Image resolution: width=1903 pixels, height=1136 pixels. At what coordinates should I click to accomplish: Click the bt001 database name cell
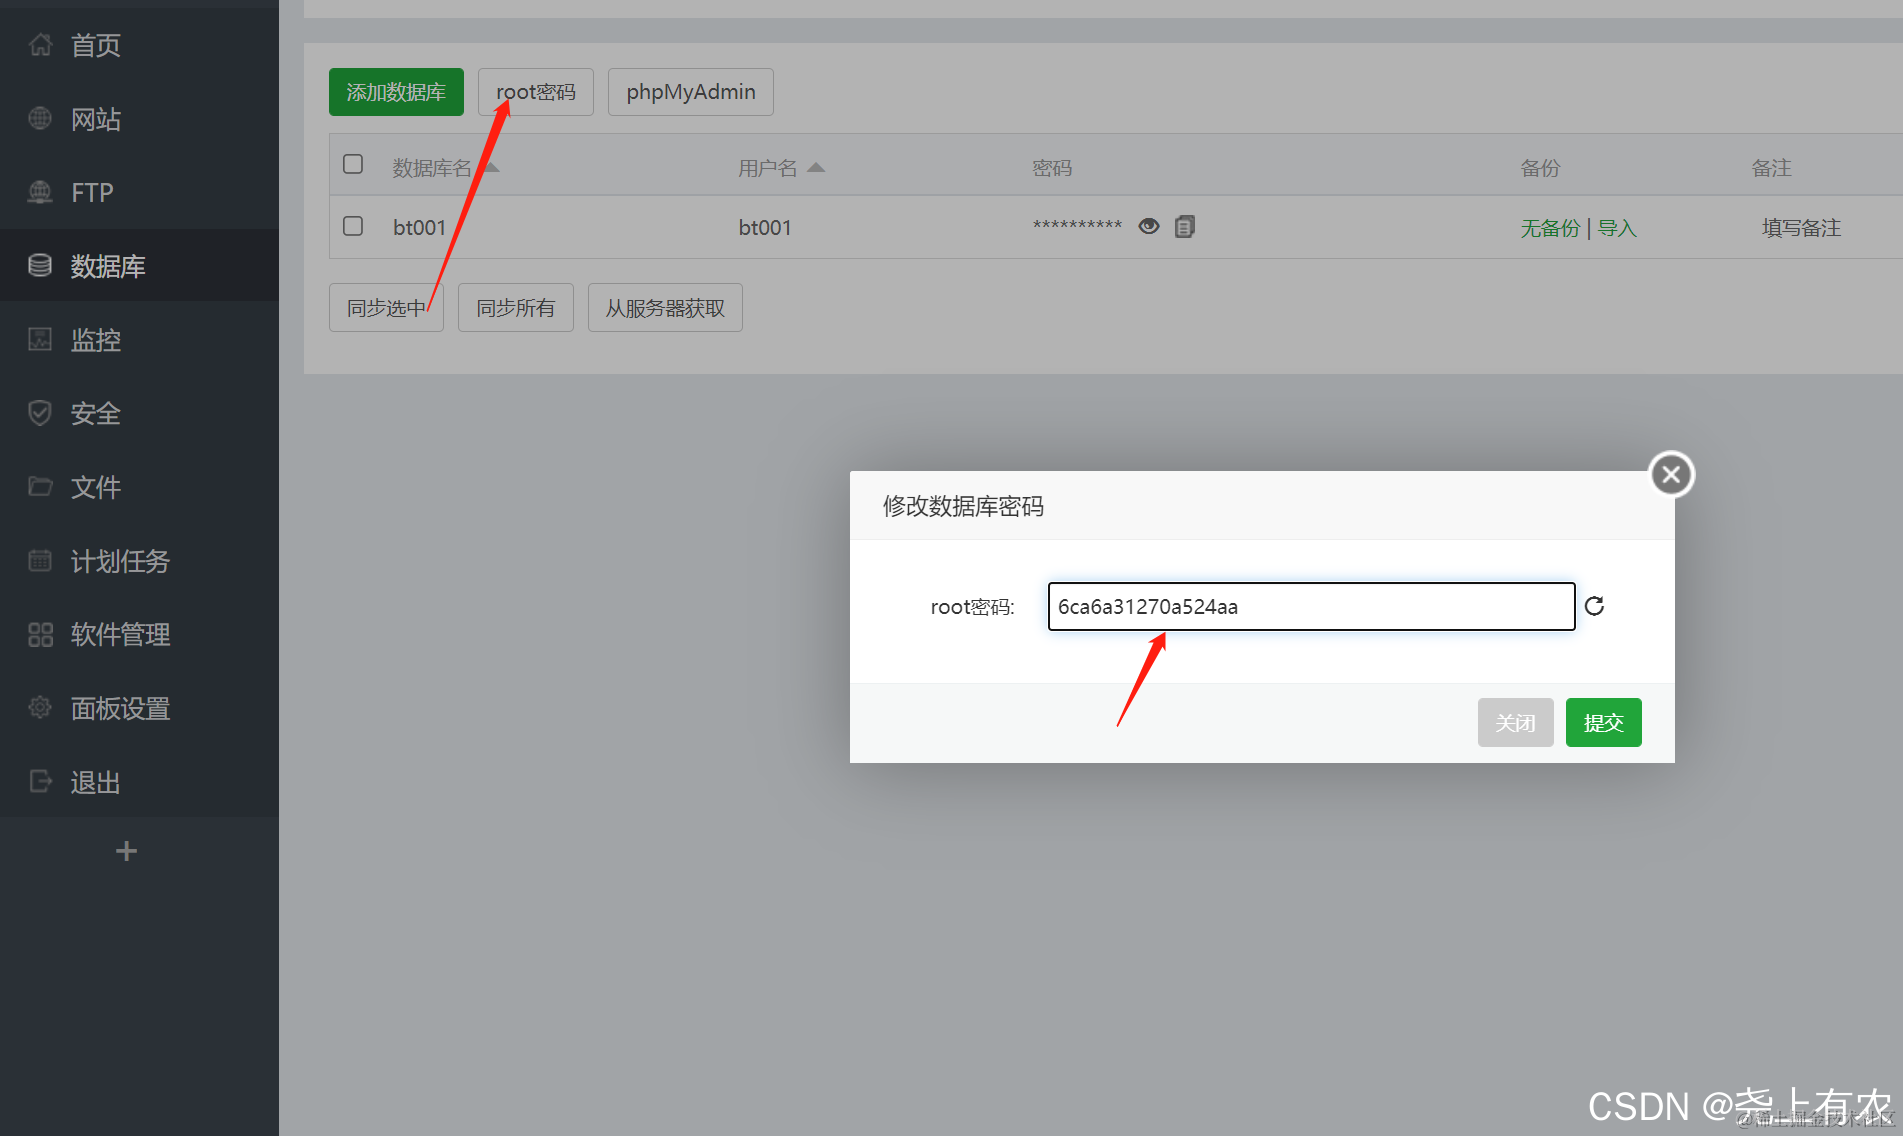coord(419,228)
